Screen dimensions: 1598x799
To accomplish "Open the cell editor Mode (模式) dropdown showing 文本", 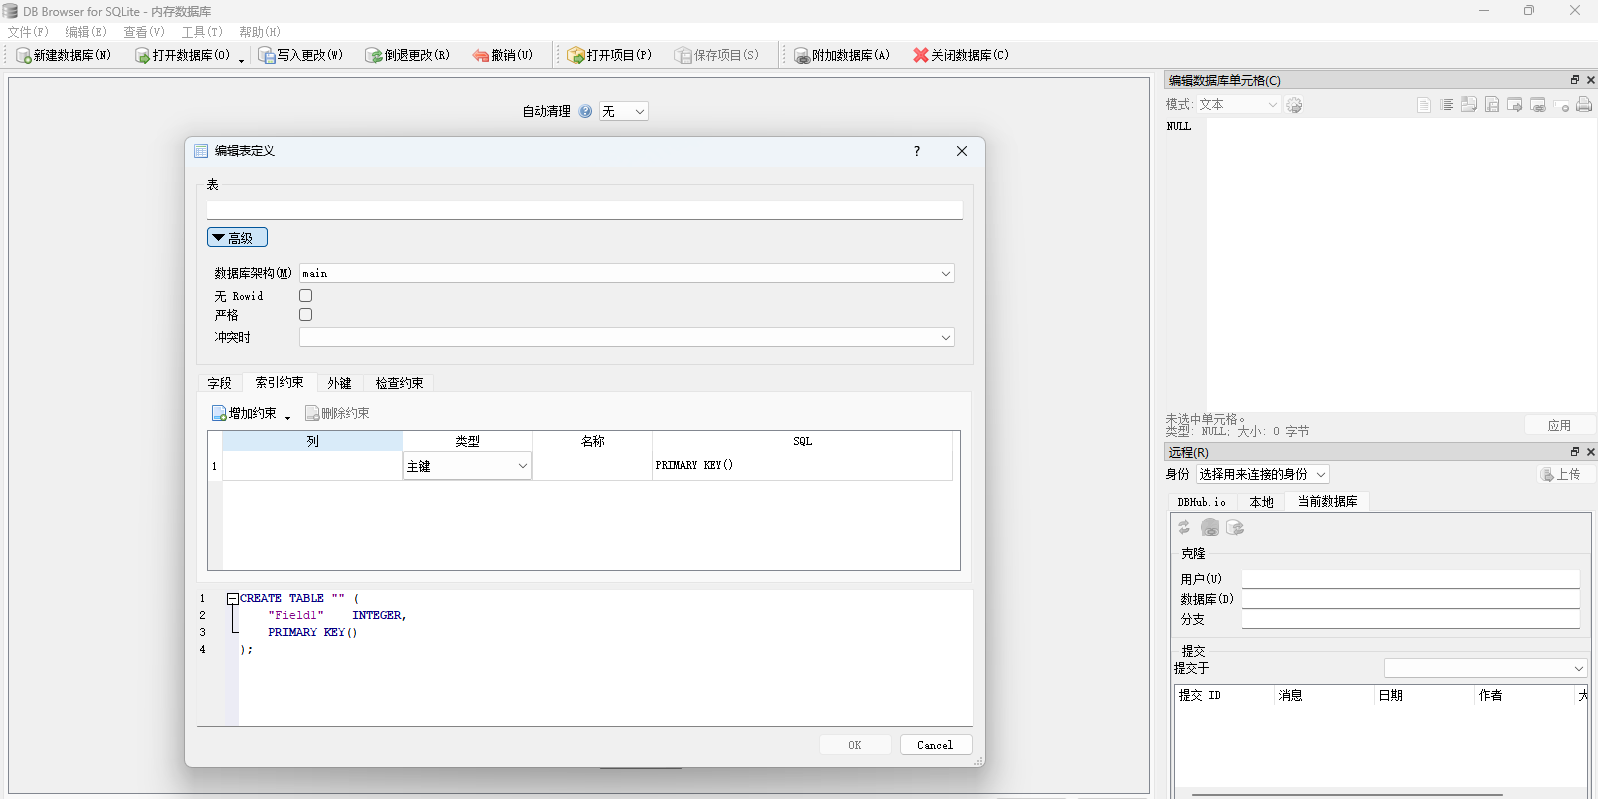I will coord(1238,105).
